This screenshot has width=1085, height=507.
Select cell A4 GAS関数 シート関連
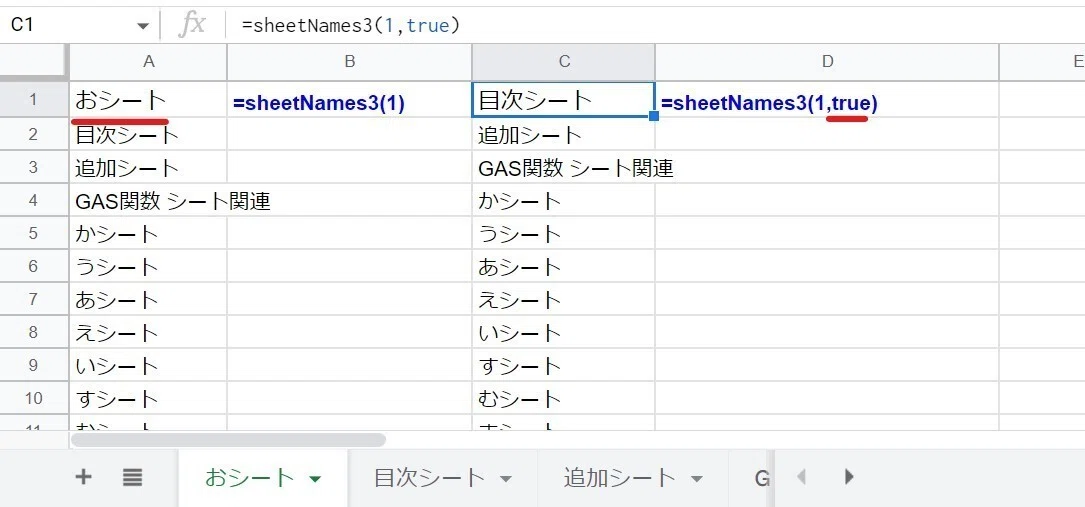pos(148,201)
